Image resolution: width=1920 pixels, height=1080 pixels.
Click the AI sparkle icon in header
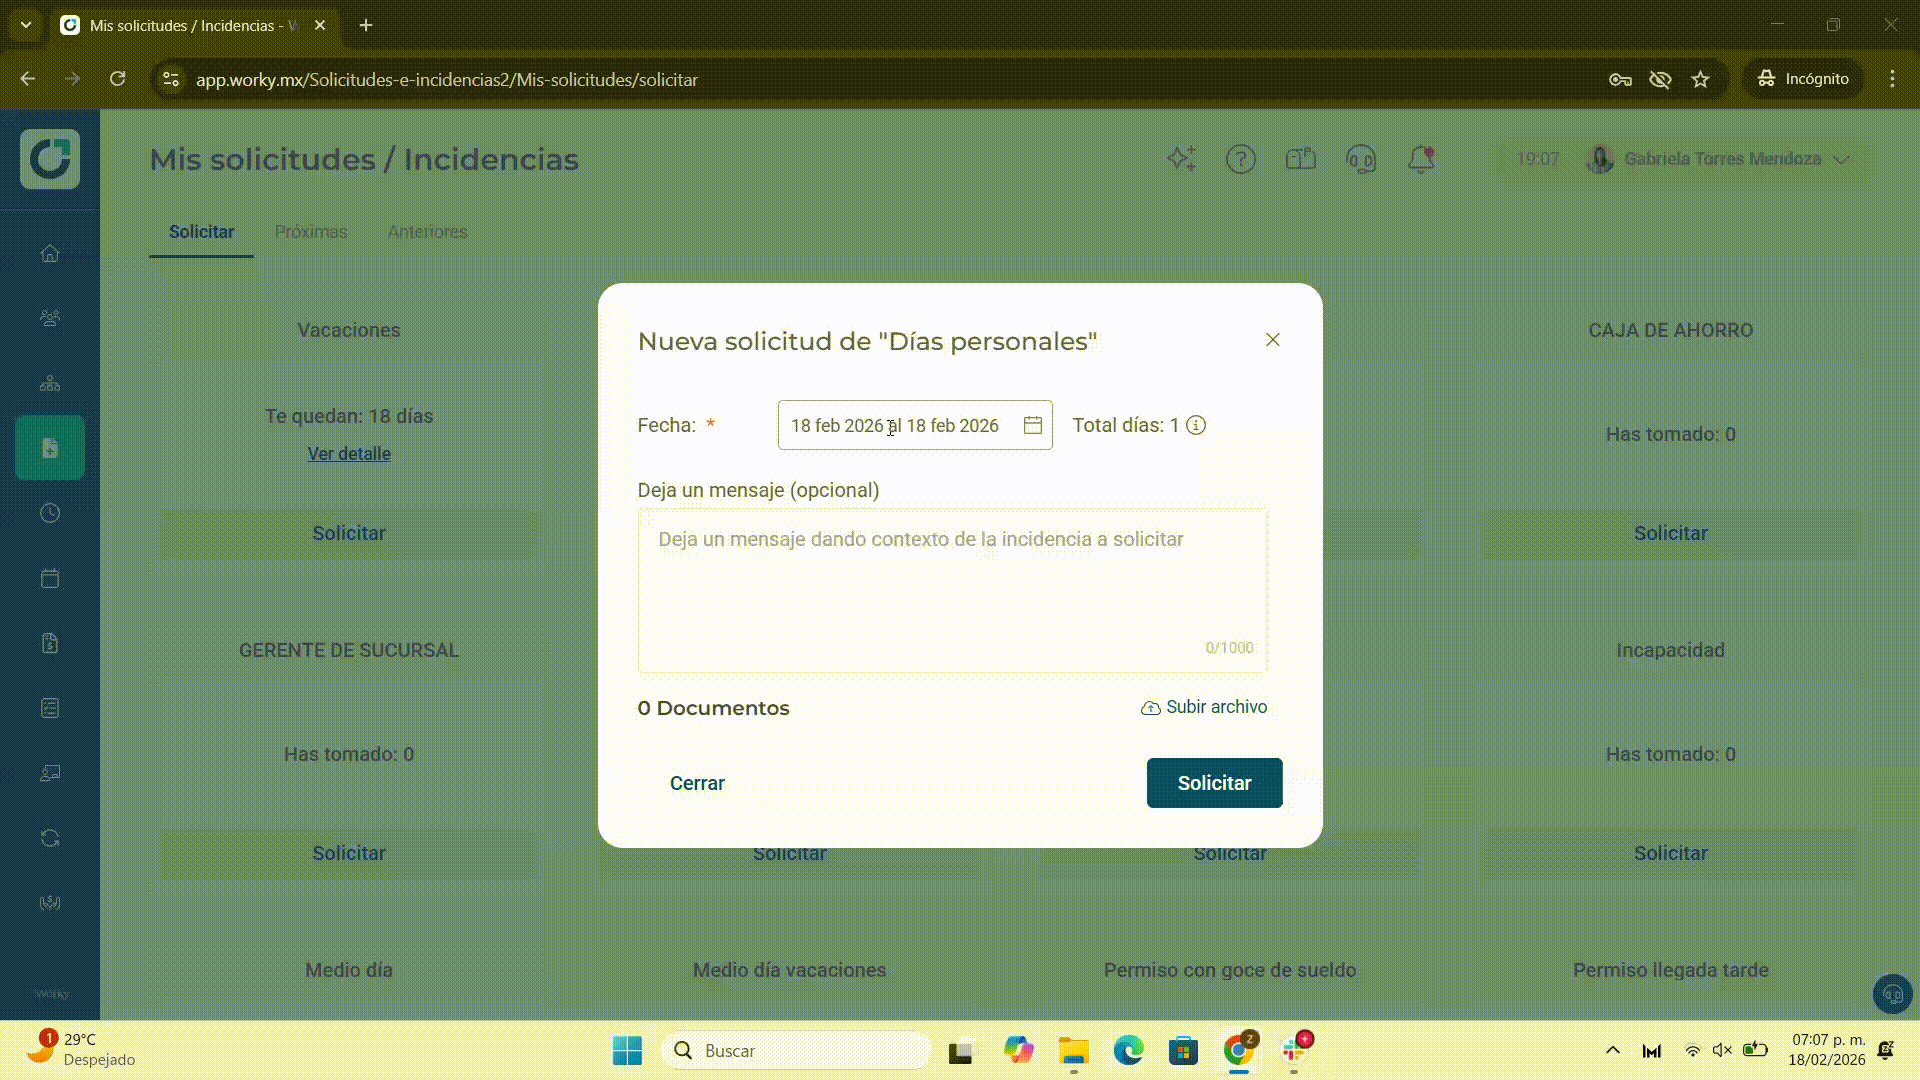(1181, 159)
